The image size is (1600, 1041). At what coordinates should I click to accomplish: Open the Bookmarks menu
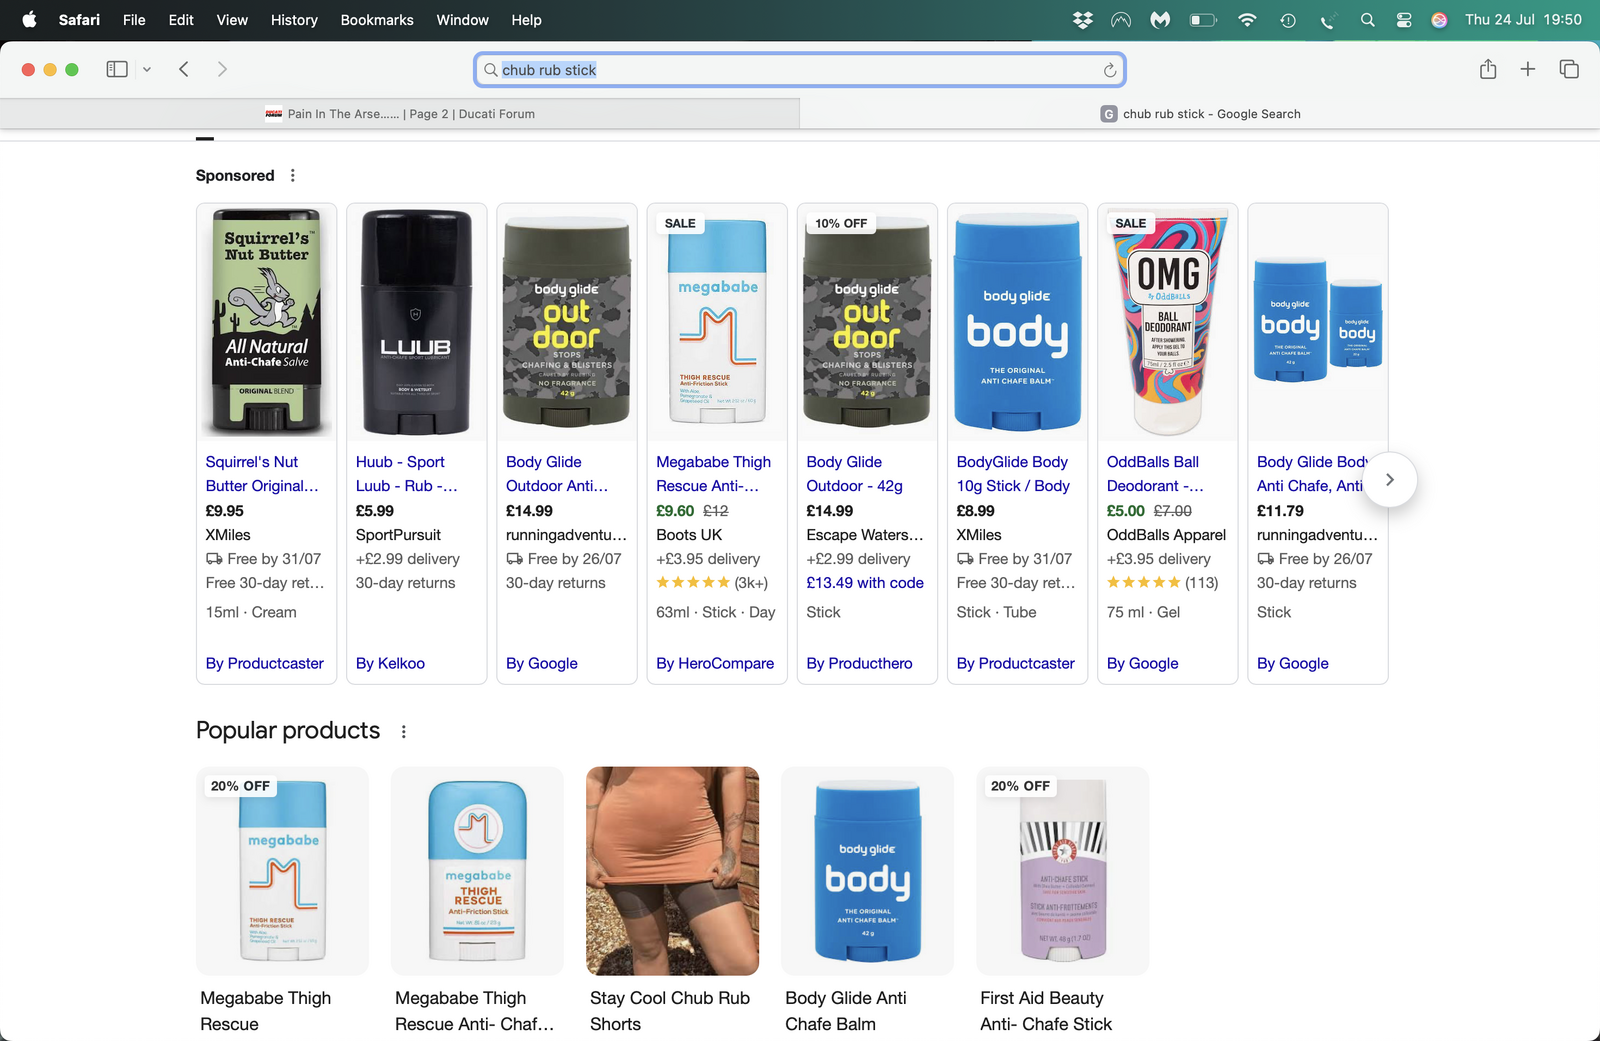click(376, 20)
